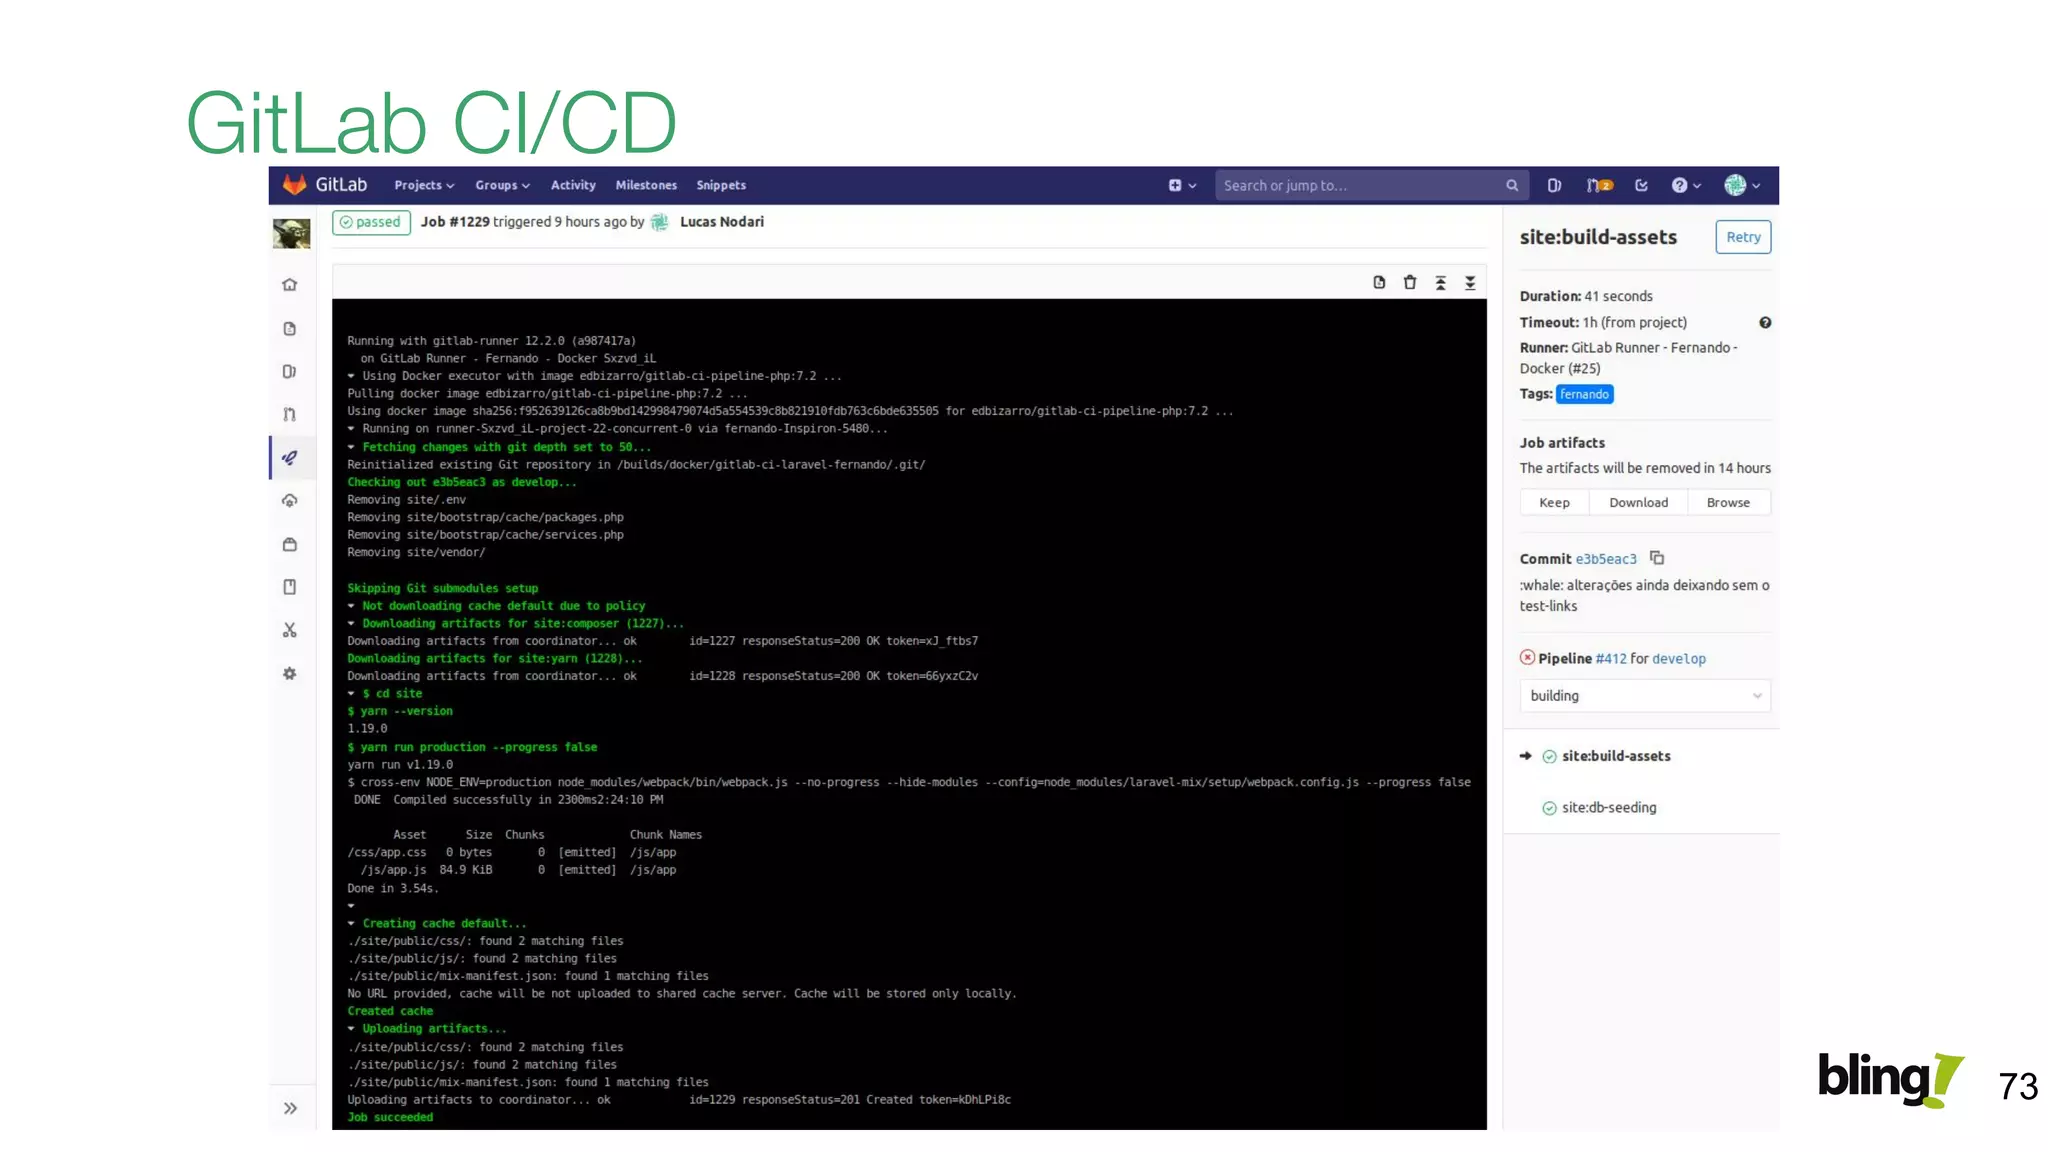Click the failed pipeline status icon
Screen dimensions: 2048x1152
click(x=1527, y=658)
